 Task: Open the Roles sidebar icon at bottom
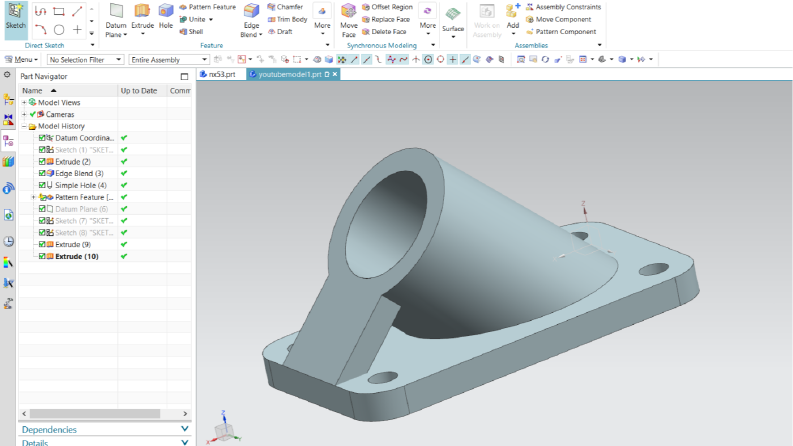coord(8,303)
